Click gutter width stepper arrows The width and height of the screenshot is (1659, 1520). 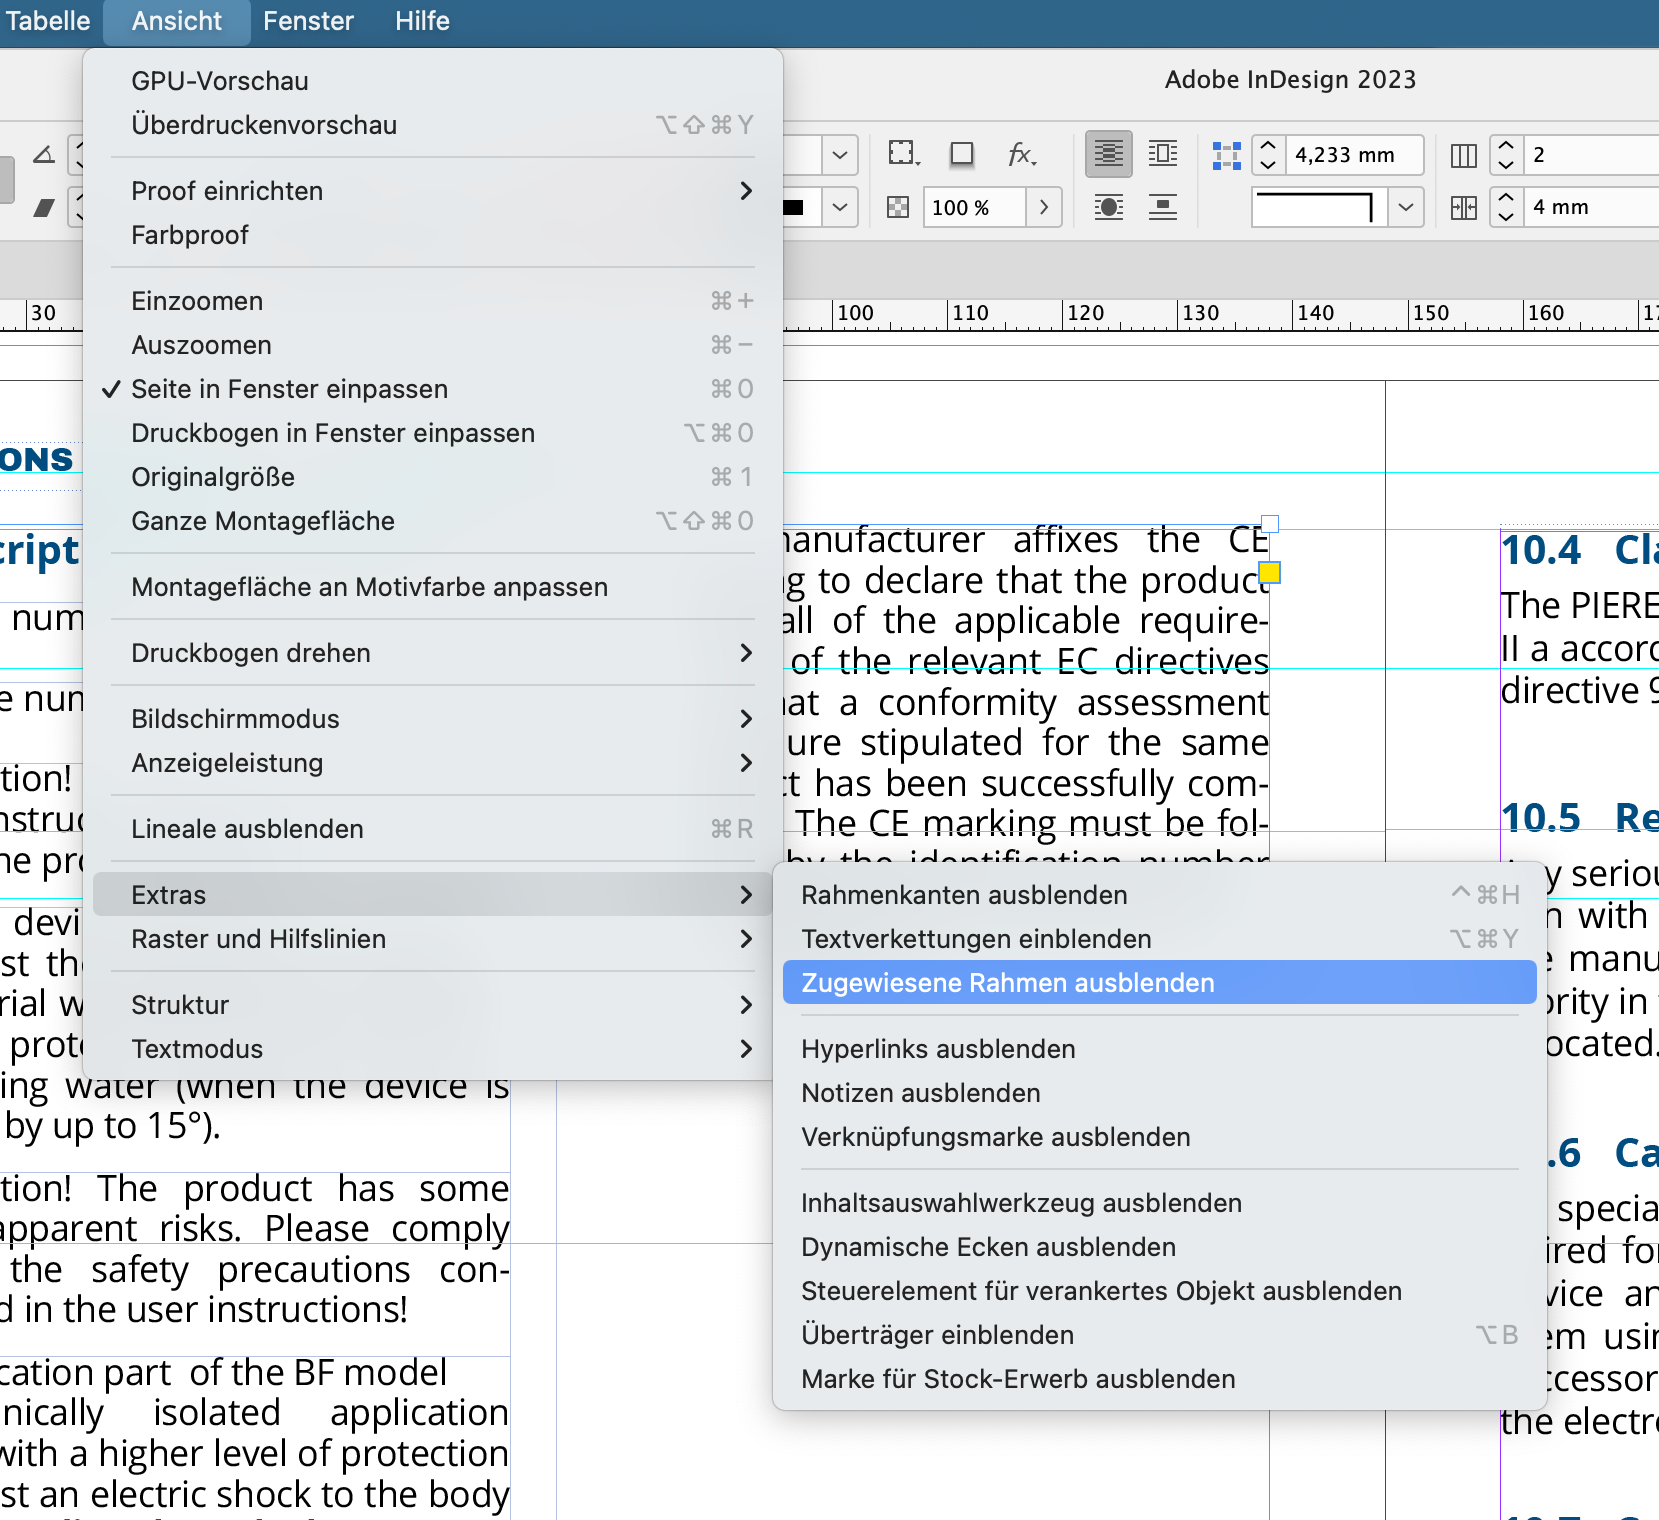(1506, 207)
